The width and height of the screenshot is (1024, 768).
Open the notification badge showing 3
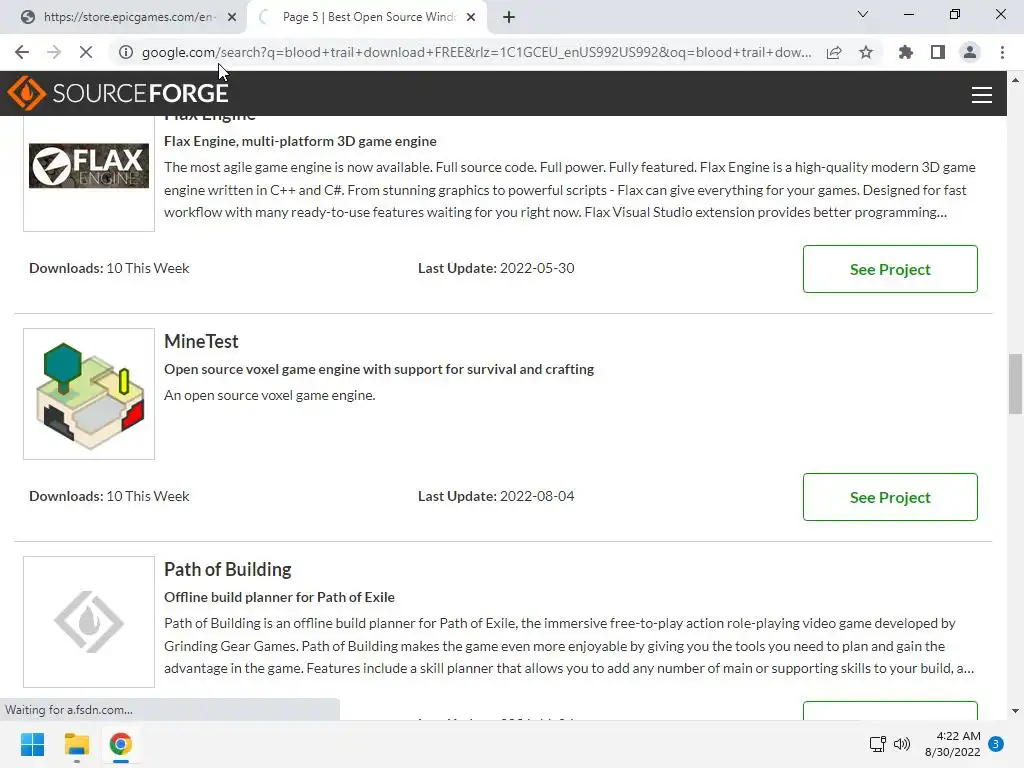pos(996,744)
